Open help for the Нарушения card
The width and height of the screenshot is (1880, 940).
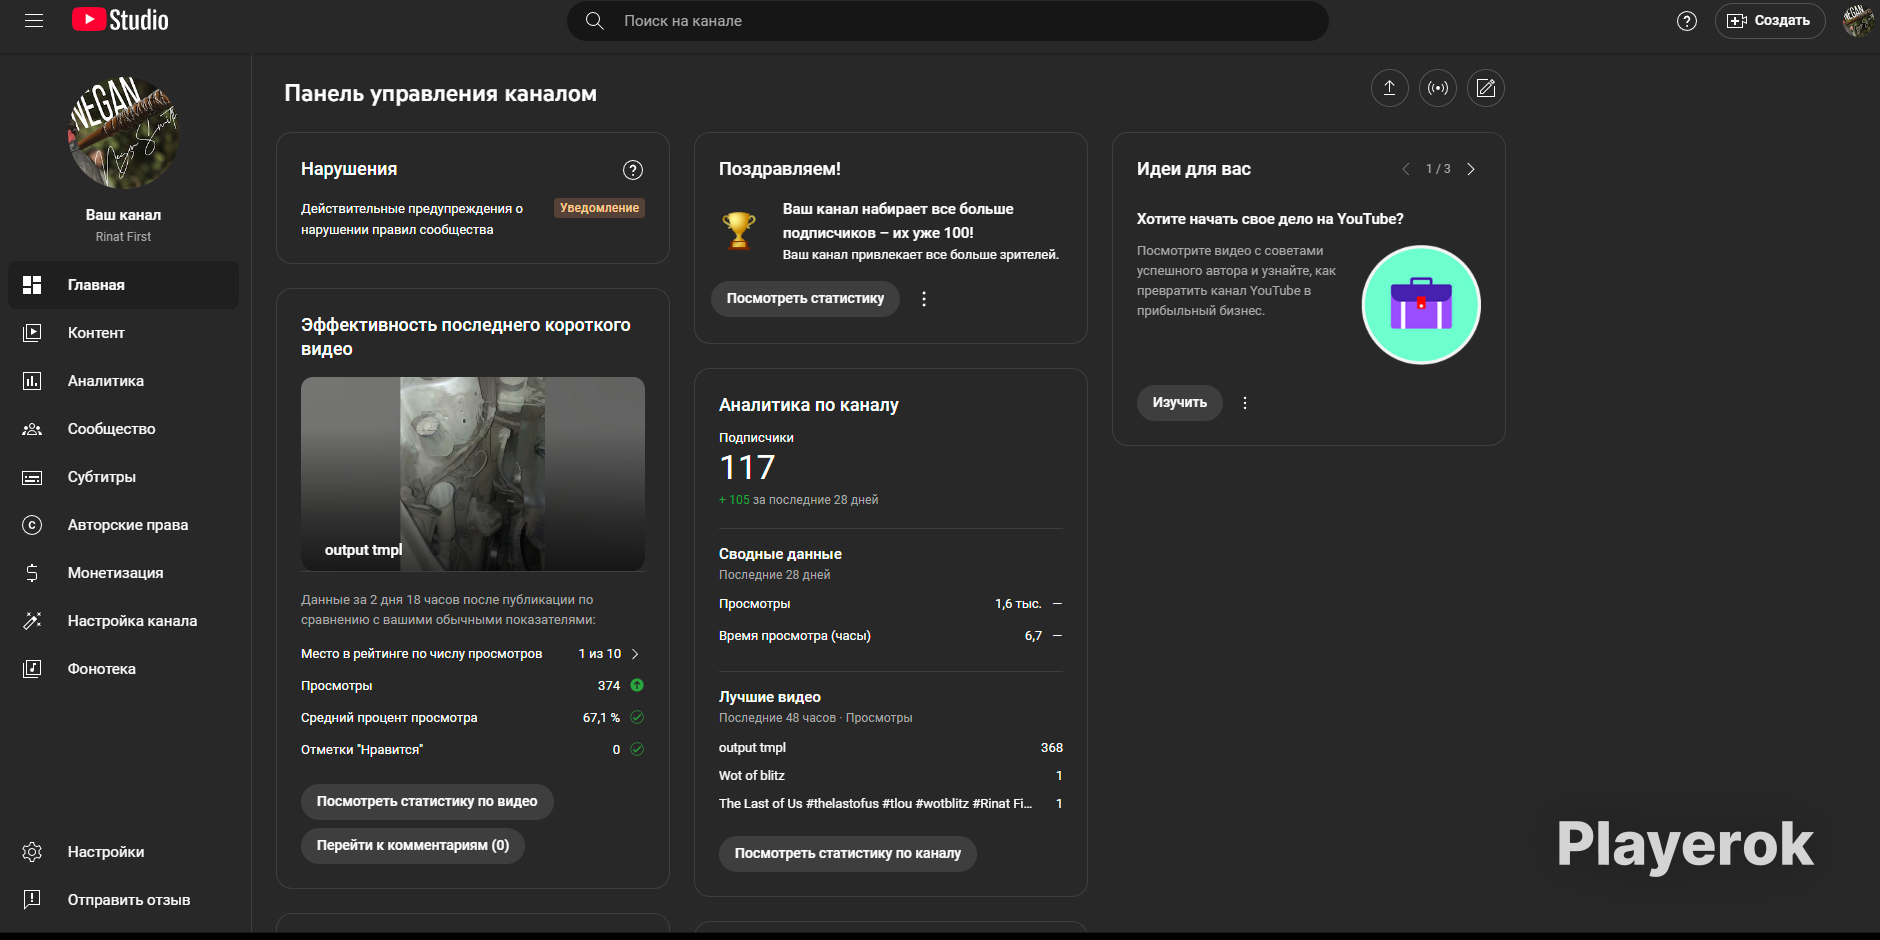pos(633,170)
